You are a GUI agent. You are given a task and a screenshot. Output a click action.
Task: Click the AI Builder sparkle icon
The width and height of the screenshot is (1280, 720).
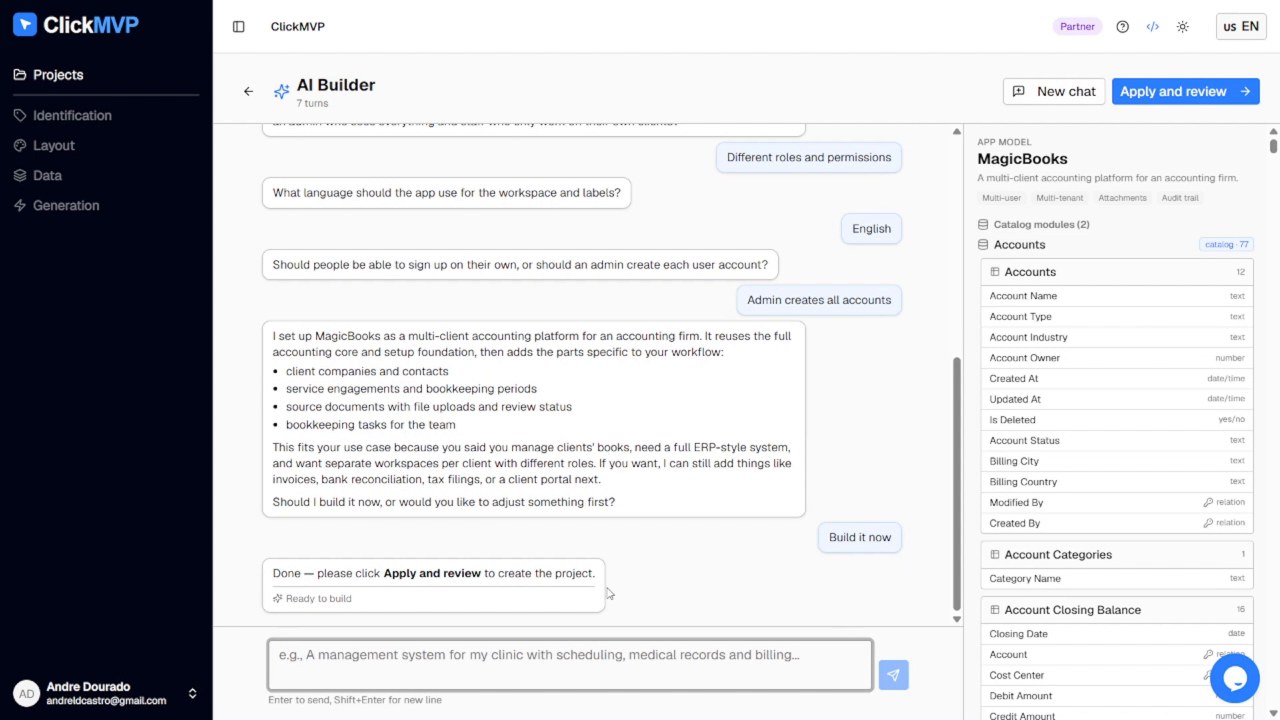[282, 91]
